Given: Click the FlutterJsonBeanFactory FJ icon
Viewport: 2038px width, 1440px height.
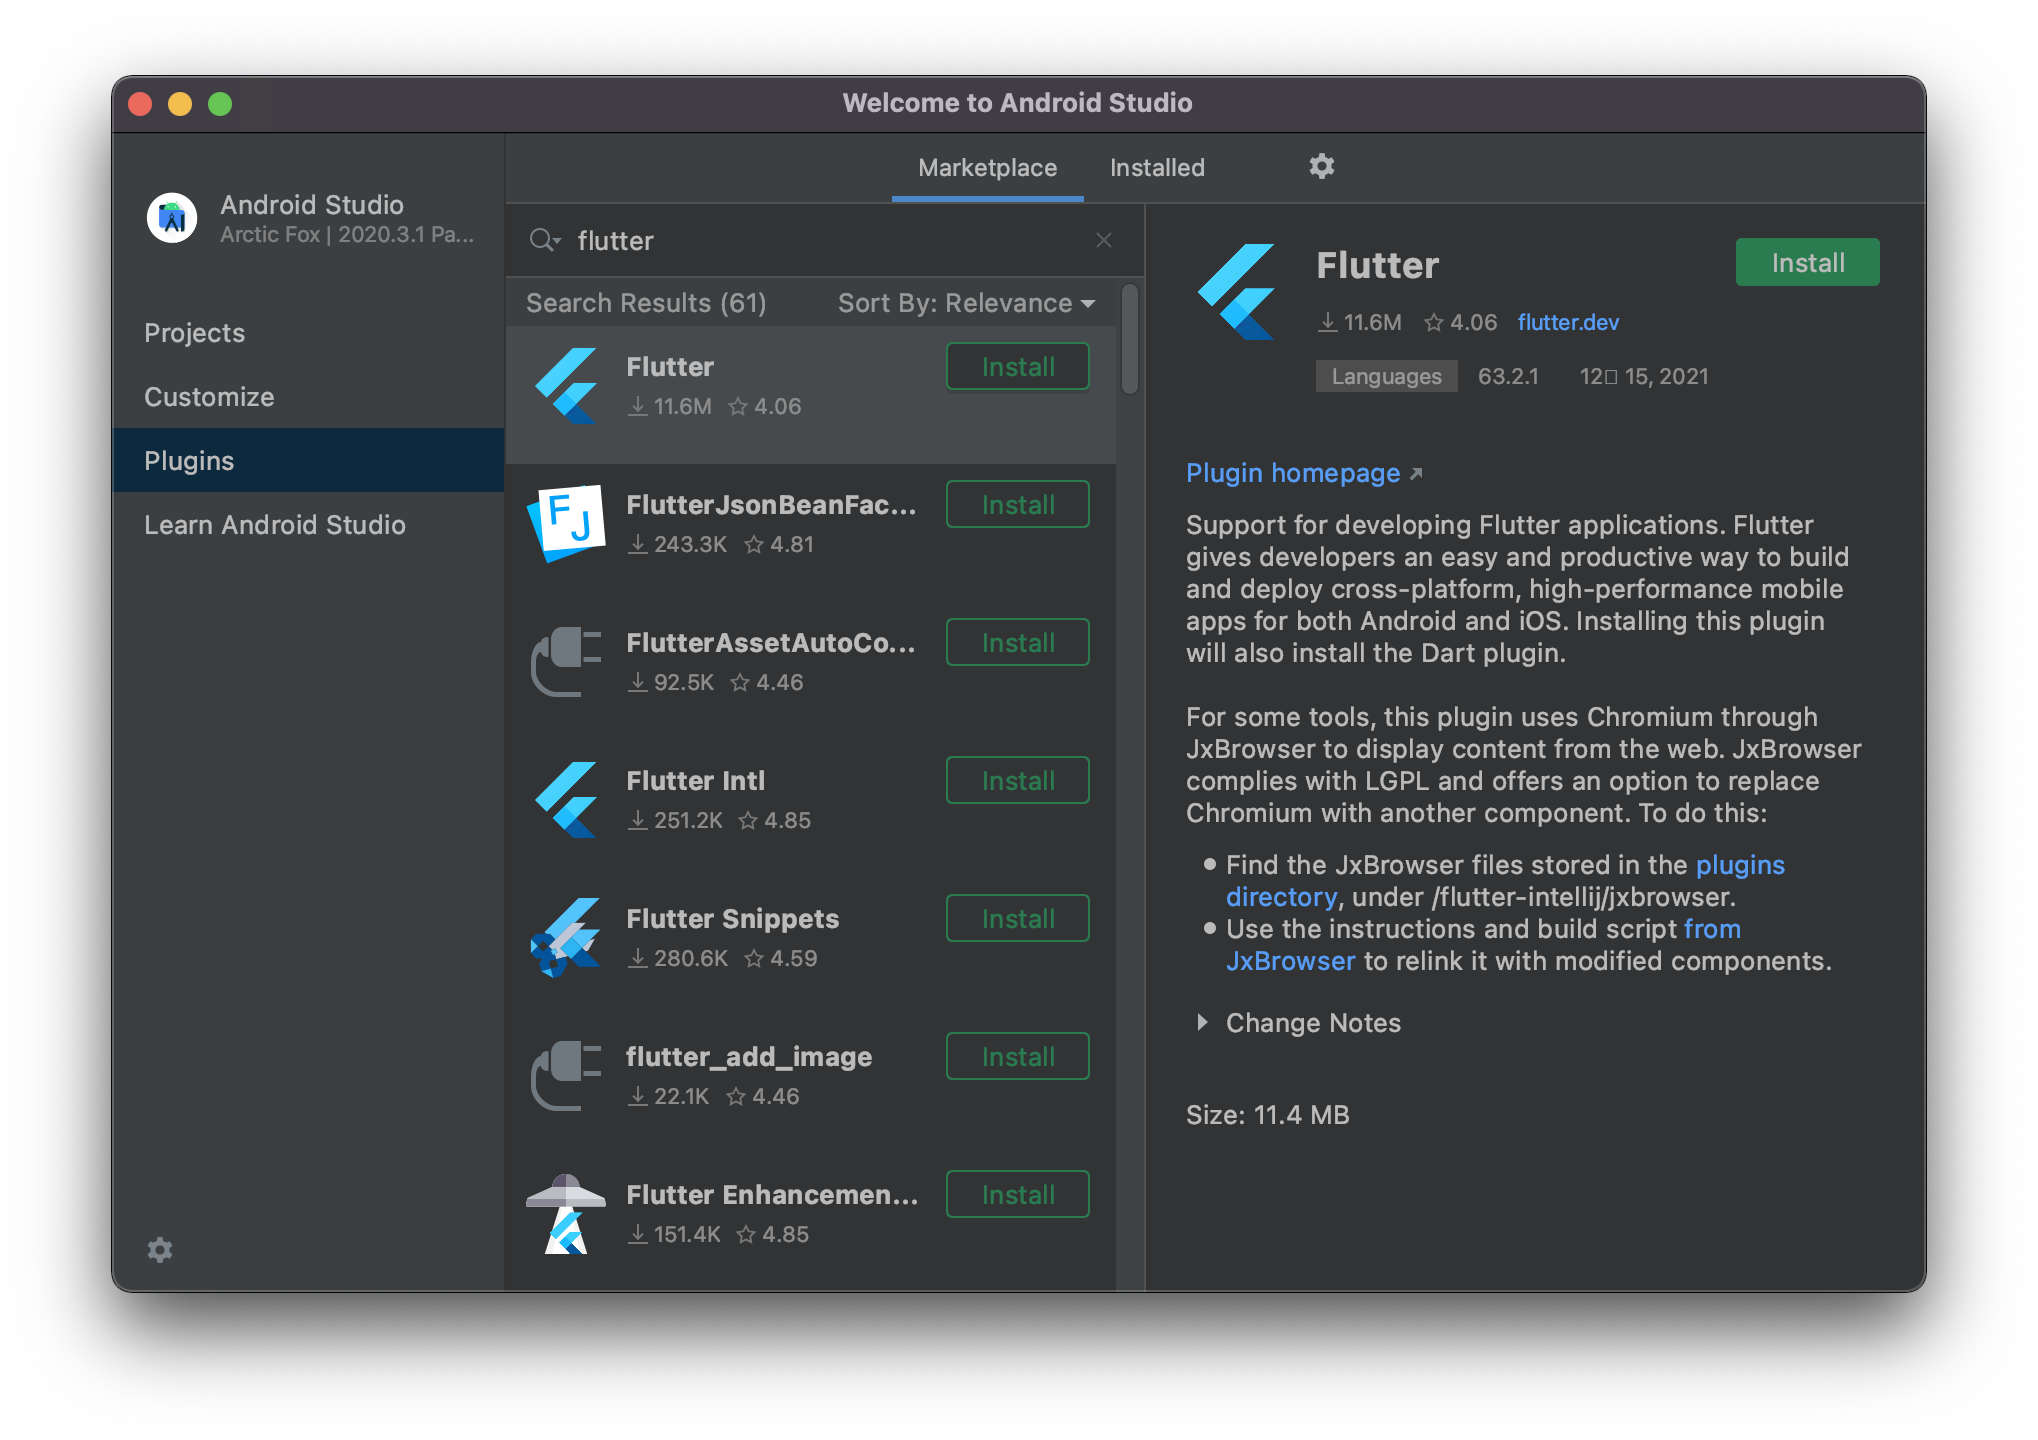Looking at the screenshot, I should tap(567, 523).
